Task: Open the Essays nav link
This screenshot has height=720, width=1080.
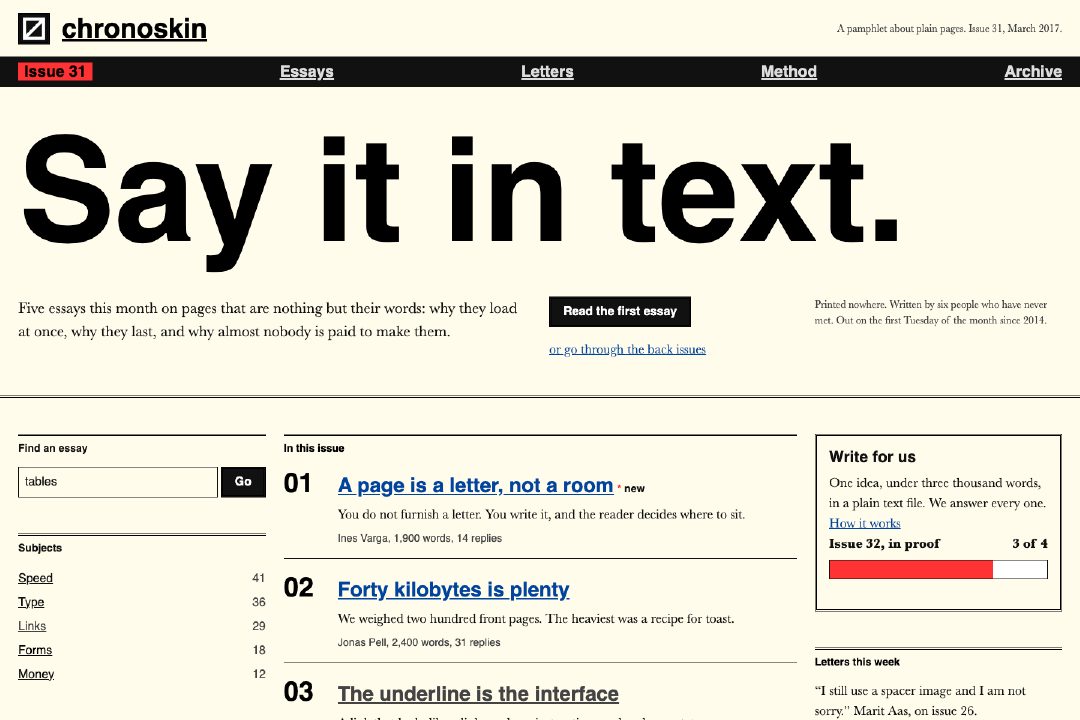Action: pyautogui.click(x=307, y=72)
